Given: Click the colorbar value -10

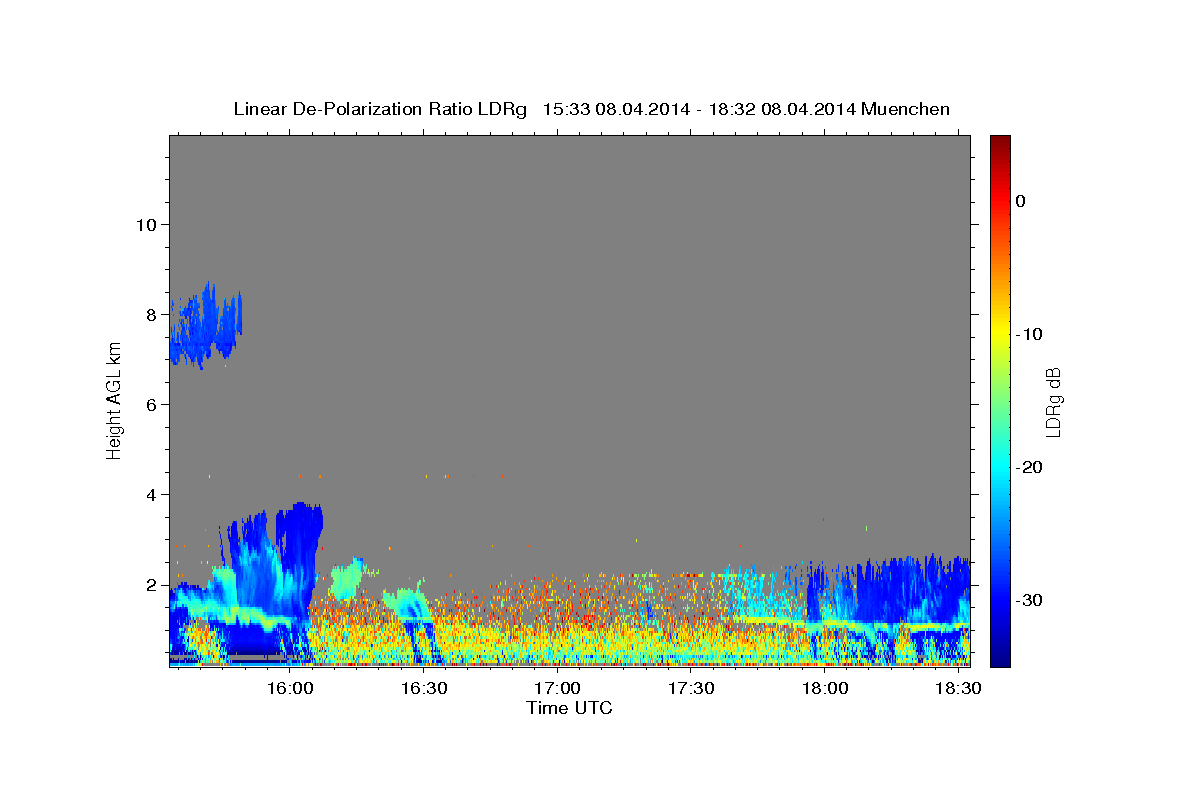Looking at the screenshot, I should point(1031,334).
